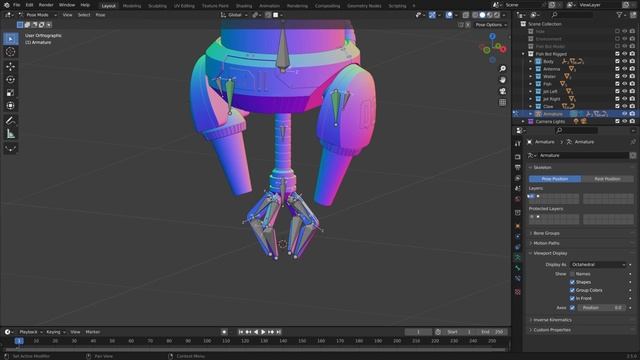Click the Pose Position button
The image size is (640, 360).
point(555,179)
